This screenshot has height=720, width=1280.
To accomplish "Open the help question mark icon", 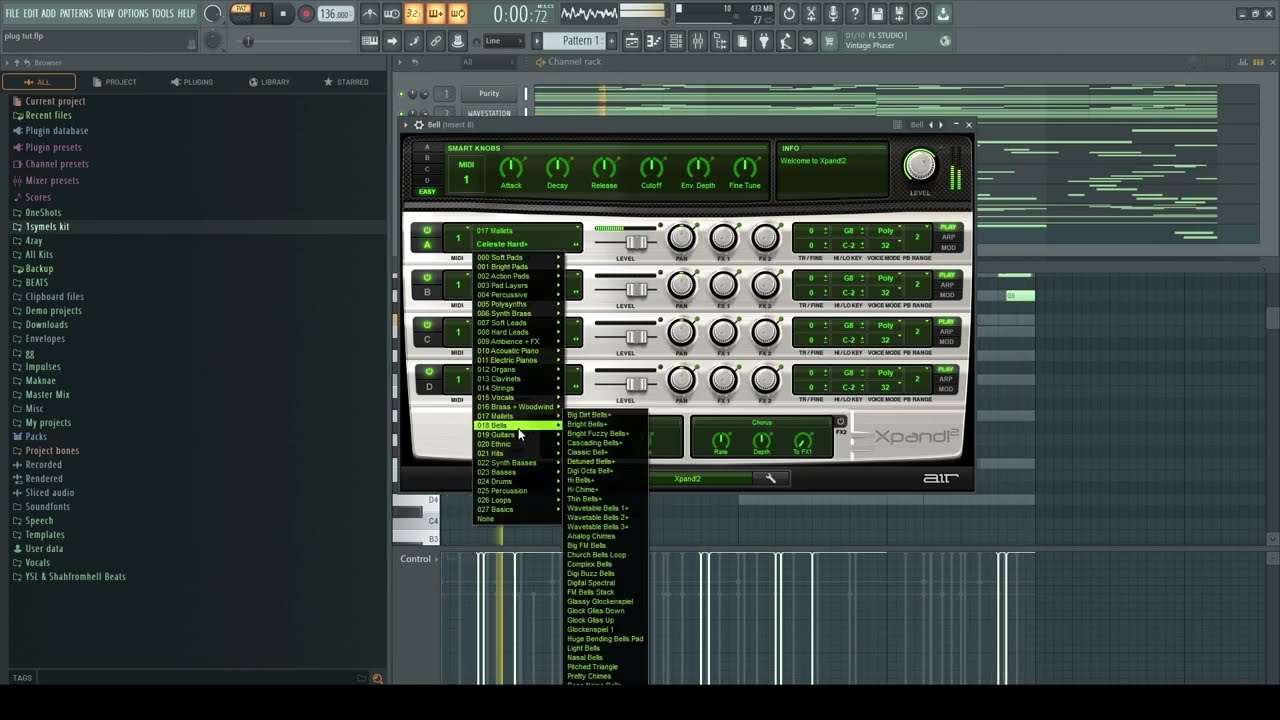I will pyautogui.click(x=855, y=14).
